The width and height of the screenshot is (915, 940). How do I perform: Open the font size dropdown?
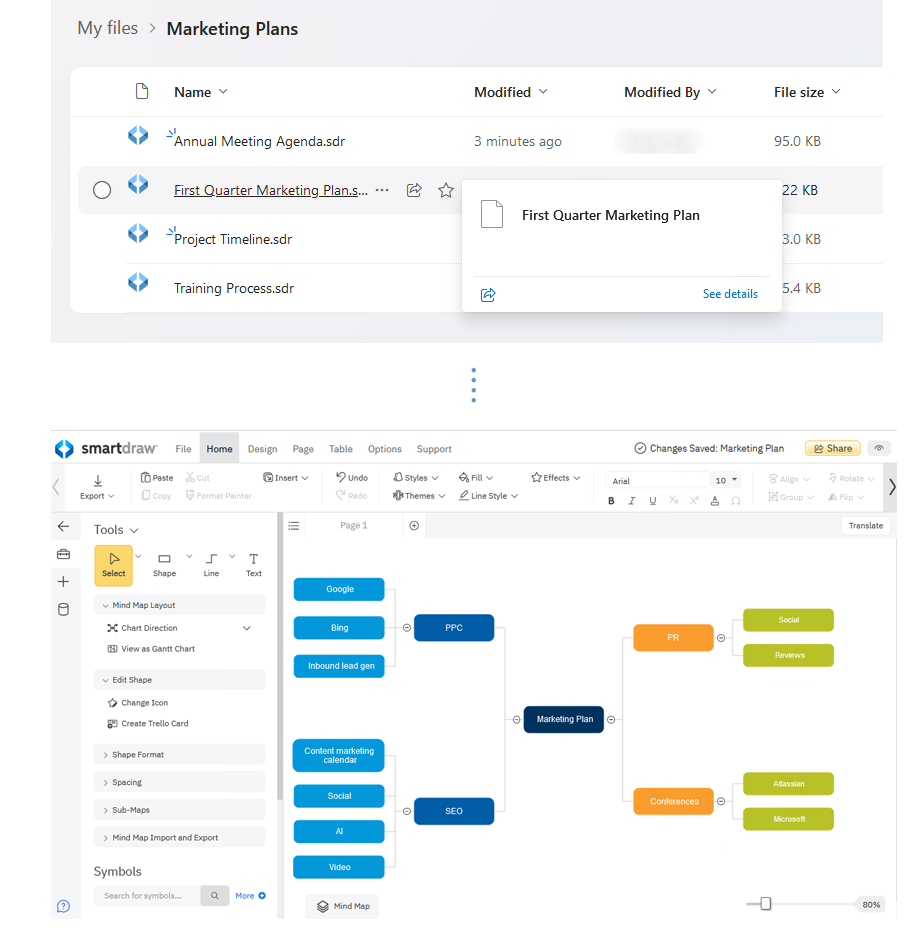725,480
